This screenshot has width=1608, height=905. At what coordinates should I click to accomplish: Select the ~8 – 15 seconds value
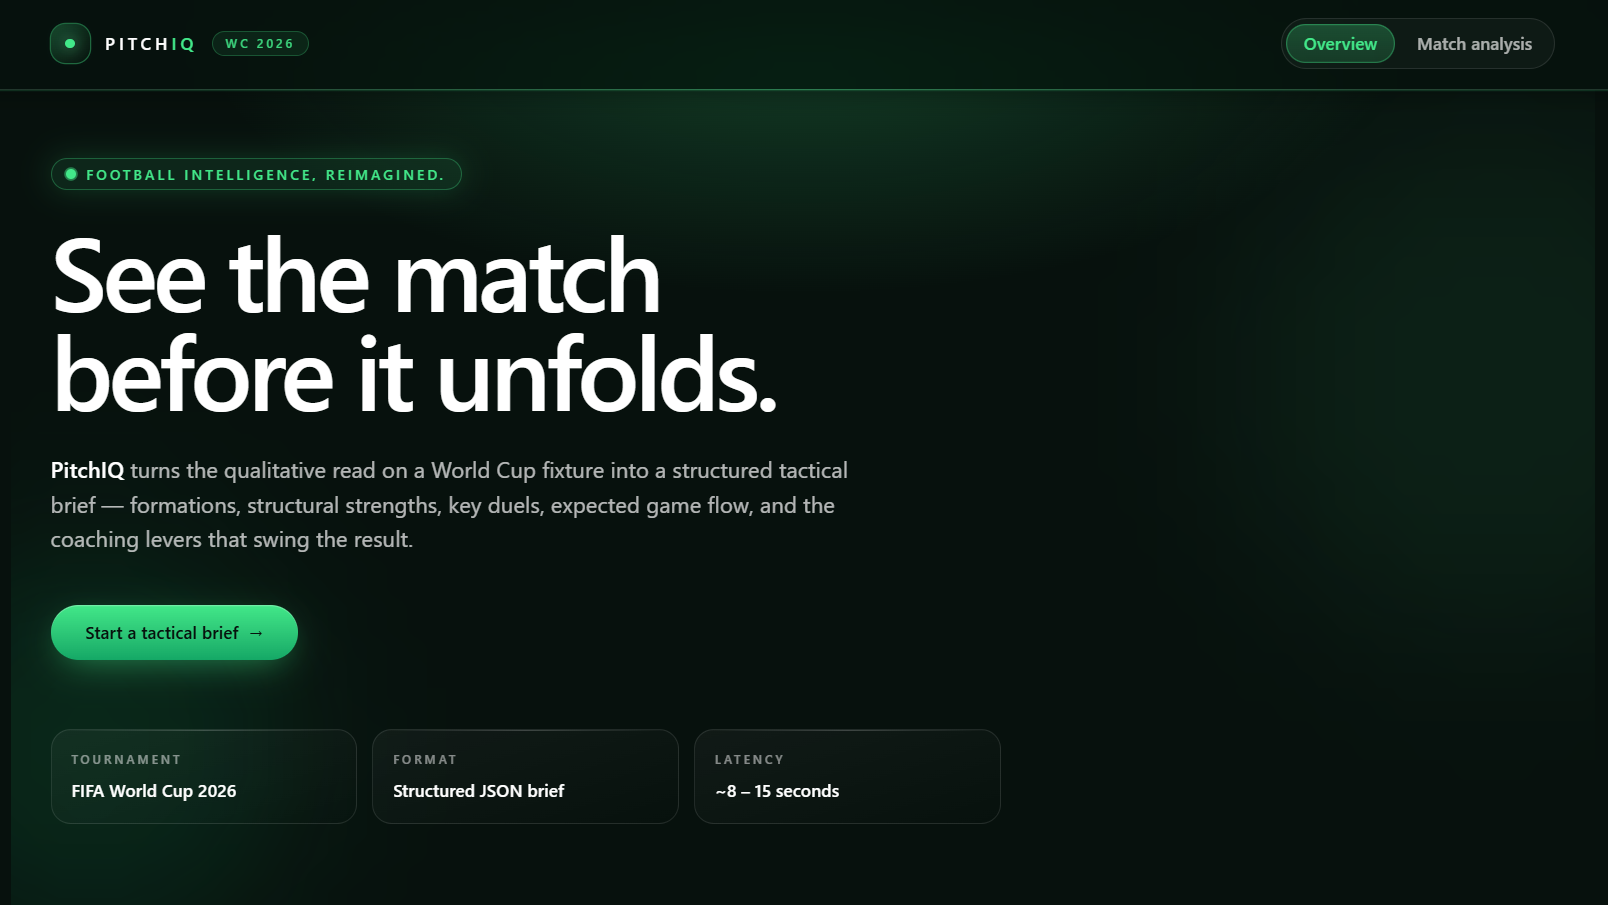tap(777, 791)
